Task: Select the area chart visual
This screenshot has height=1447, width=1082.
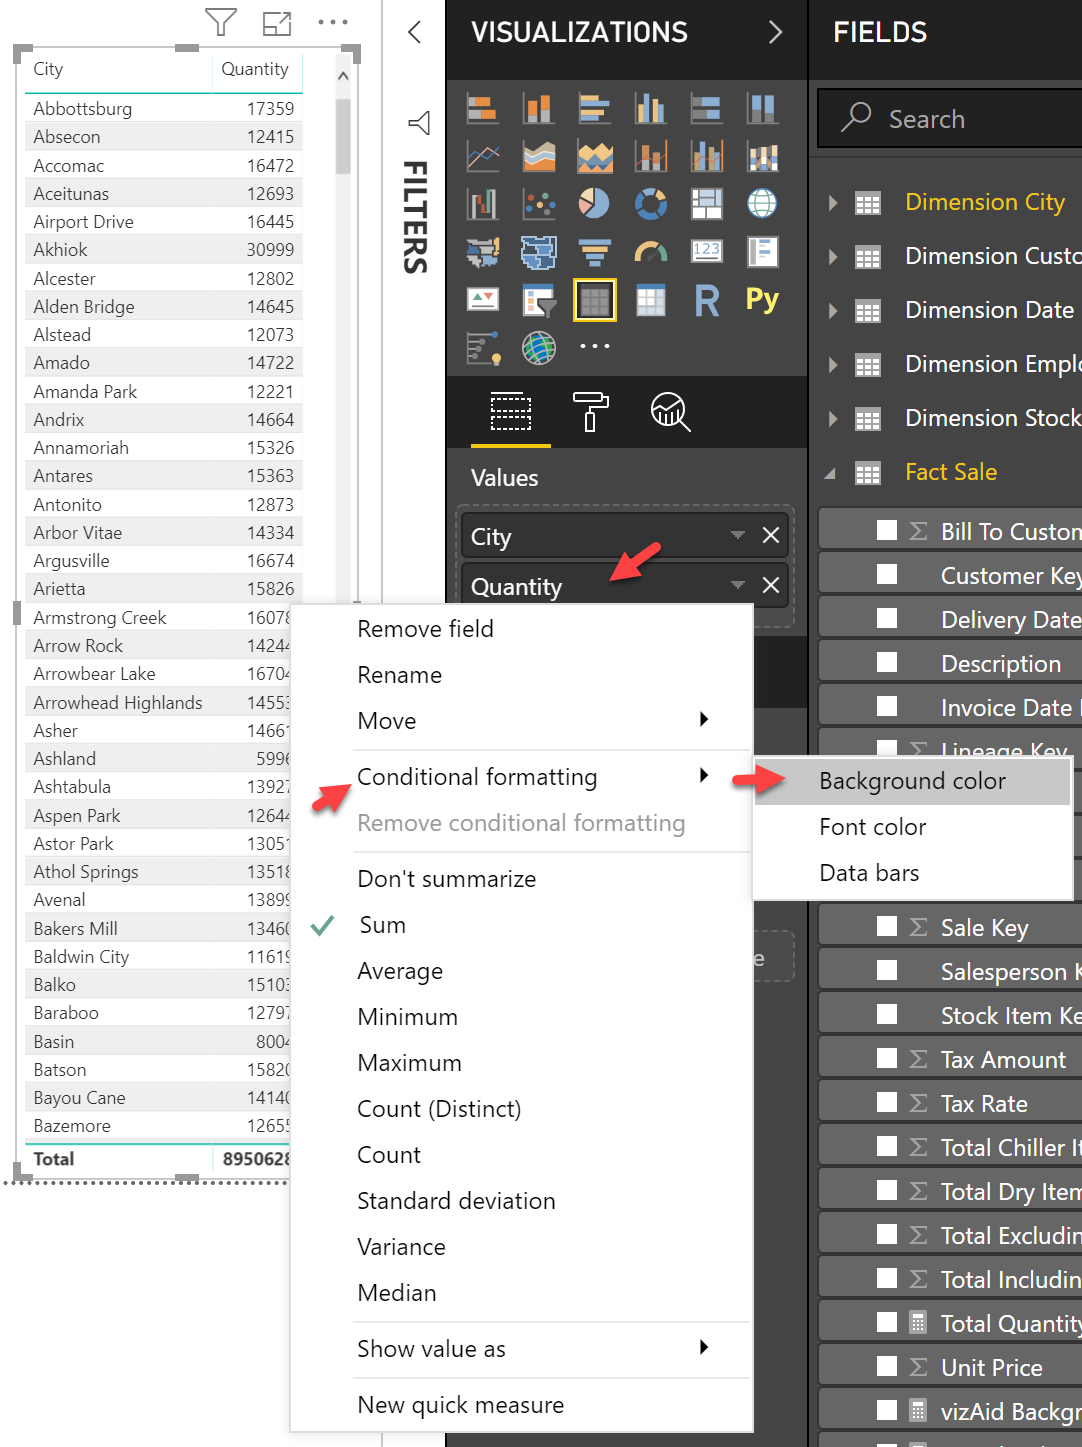Action: [x=539, y=156]
